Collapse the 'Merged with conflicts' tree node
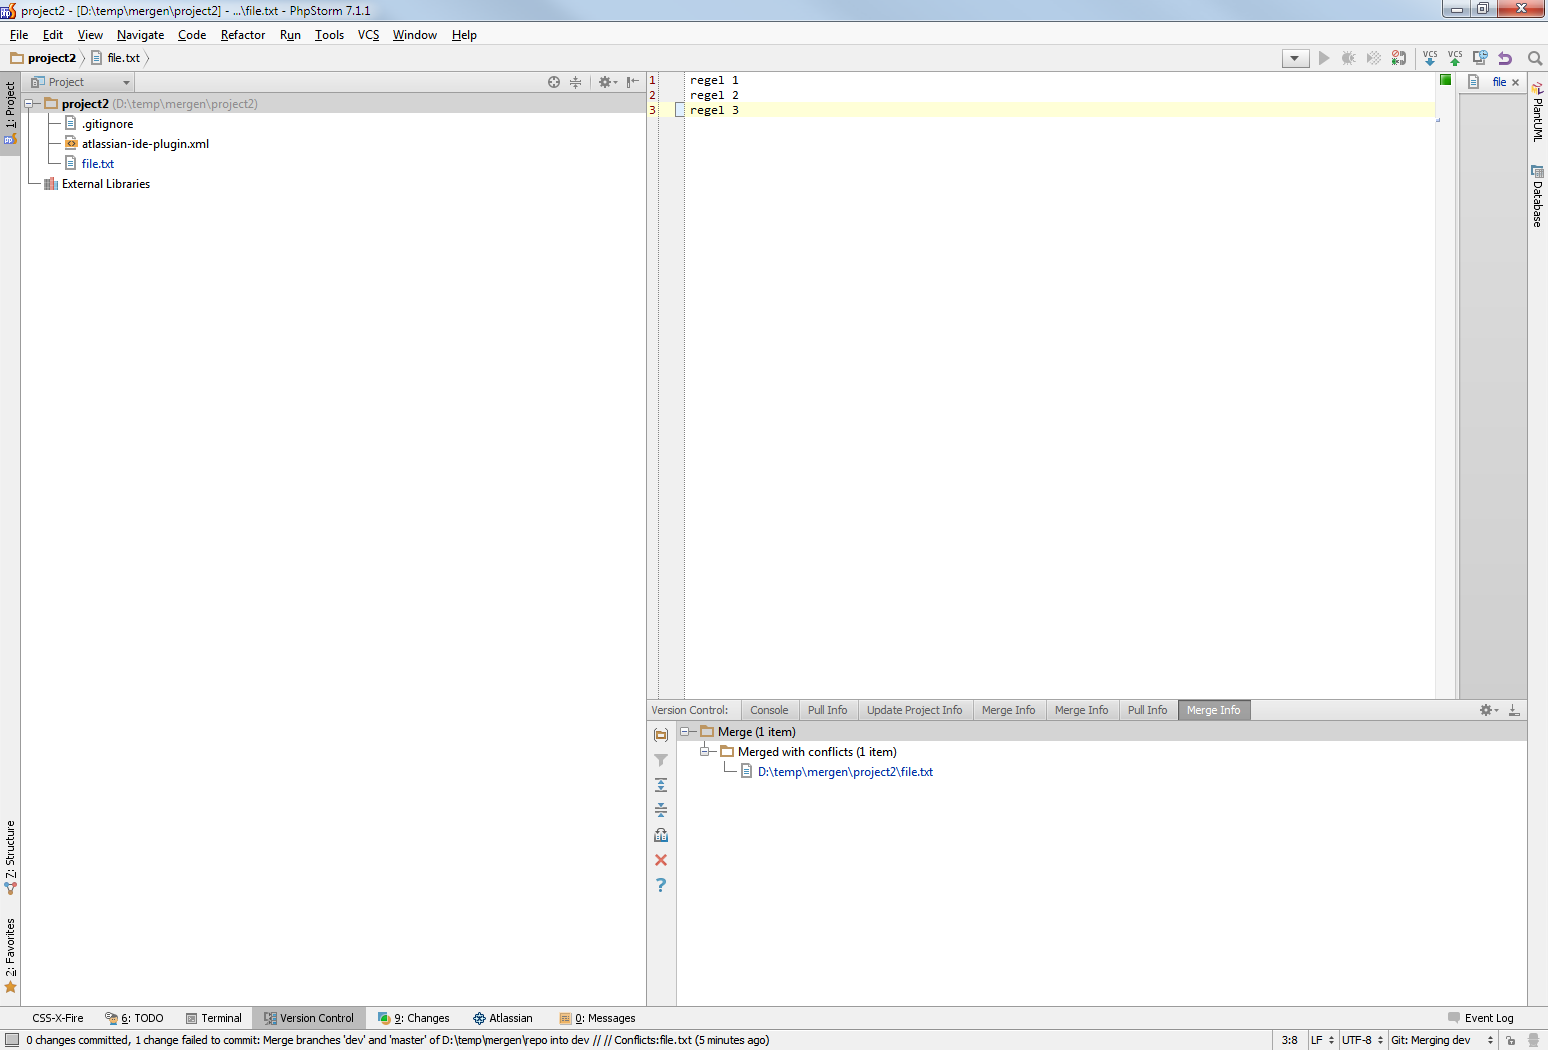The width and height of the screenshot is (1548, 1050). point(705,752)
